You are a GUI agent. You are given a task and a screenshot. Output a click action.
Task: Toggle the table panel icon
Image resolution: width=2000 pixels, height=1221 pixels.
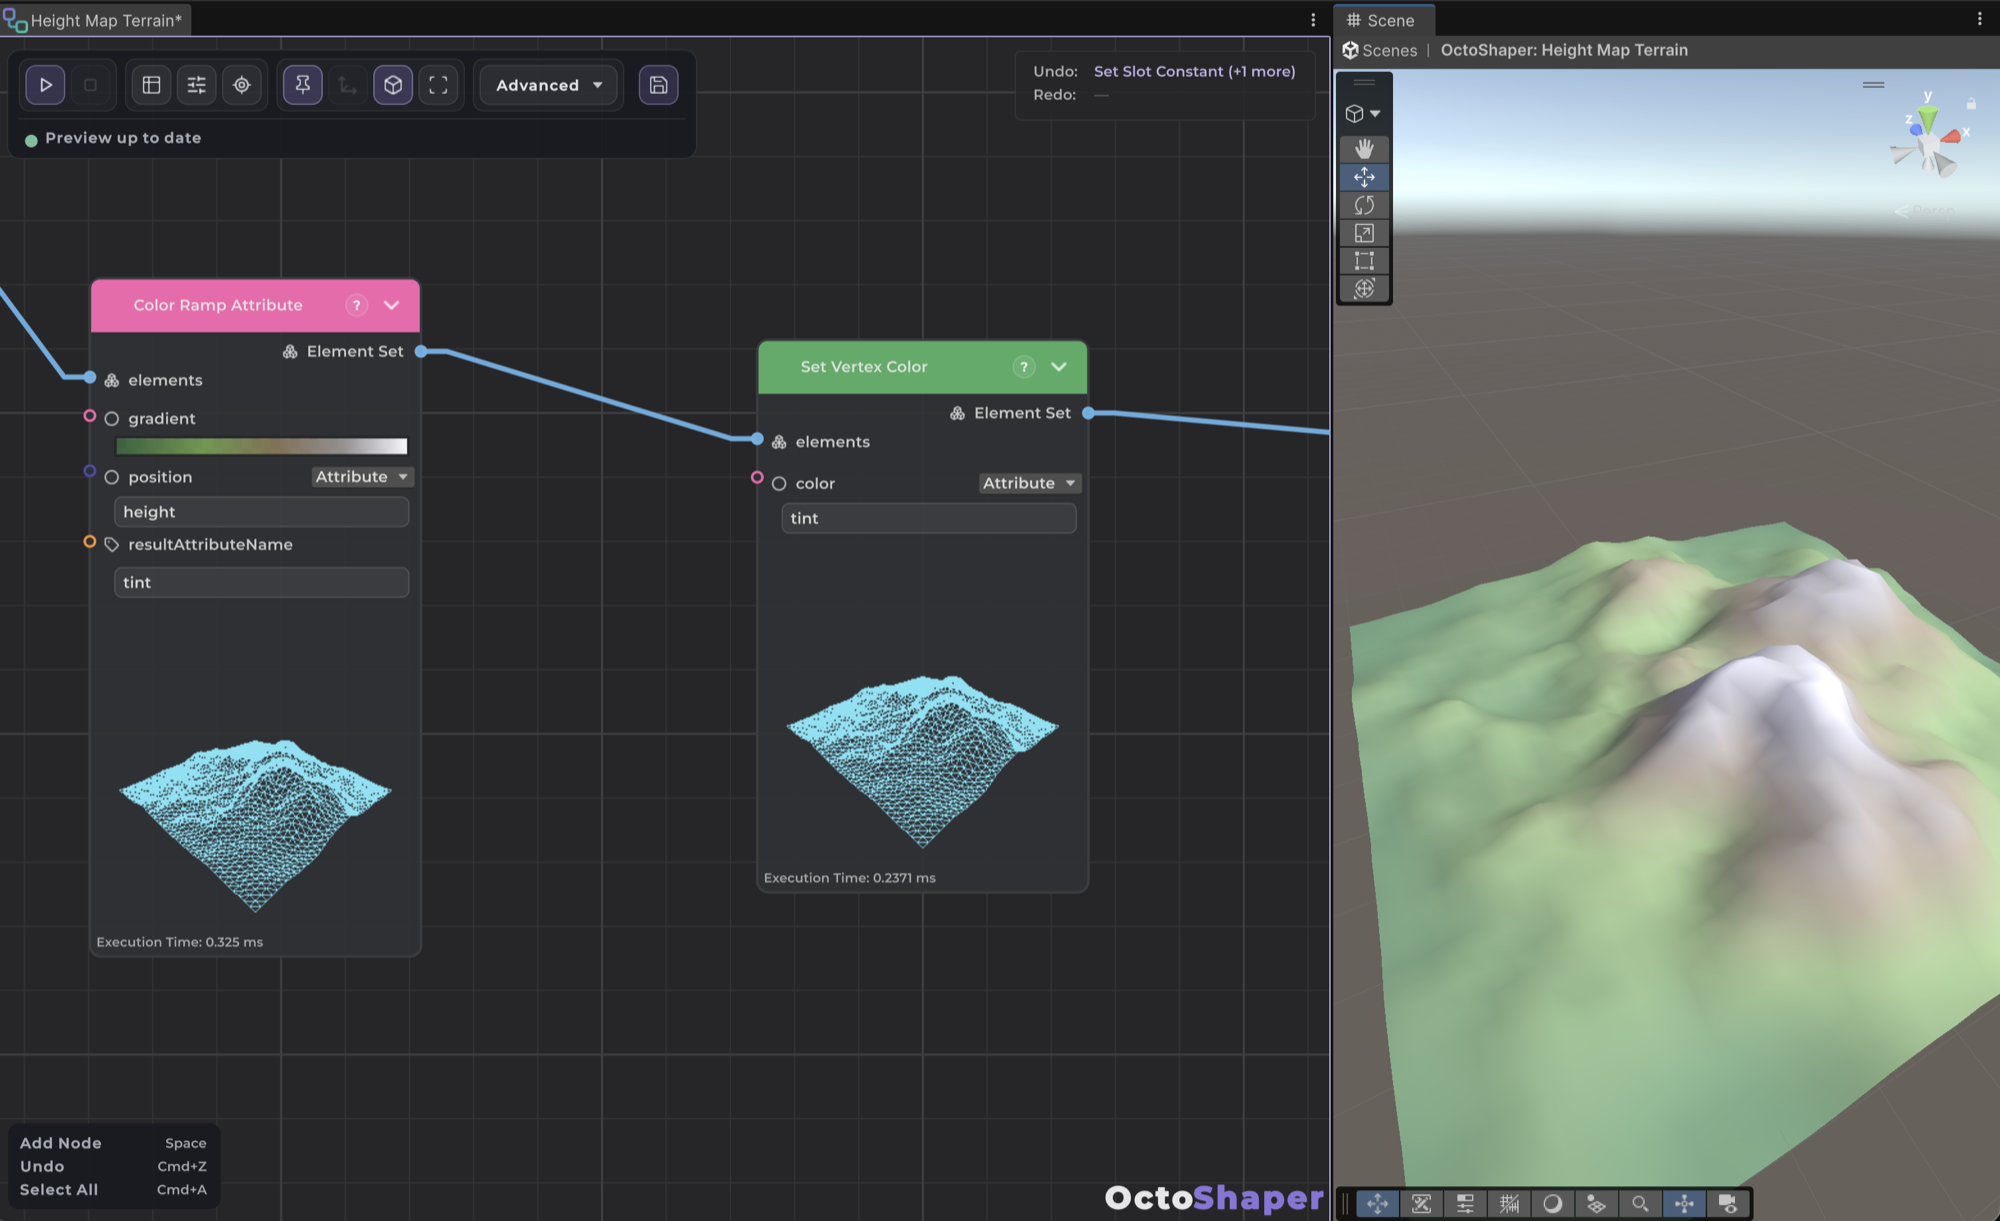coord(152,85)
